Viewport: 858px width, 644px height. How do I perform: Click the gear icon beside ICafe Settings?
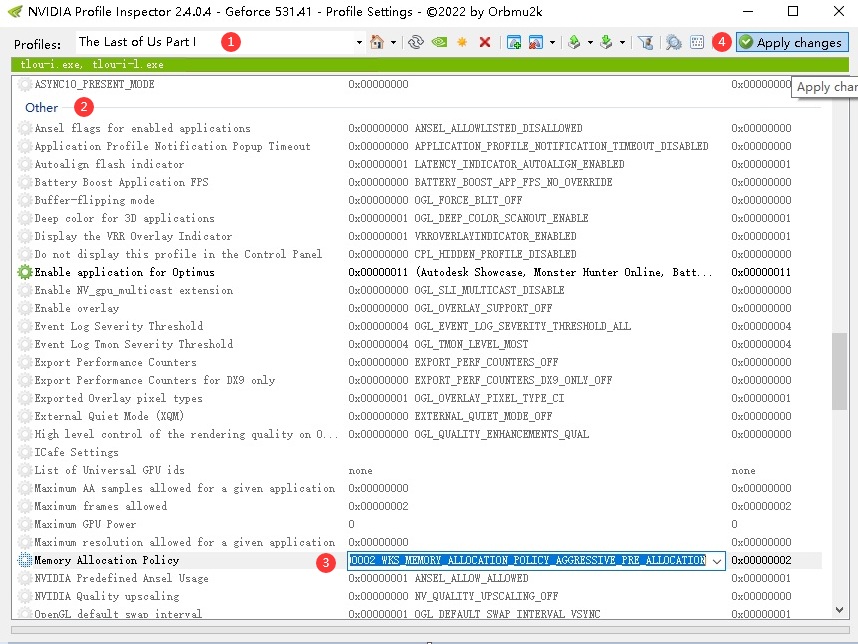tap(25, 452)
